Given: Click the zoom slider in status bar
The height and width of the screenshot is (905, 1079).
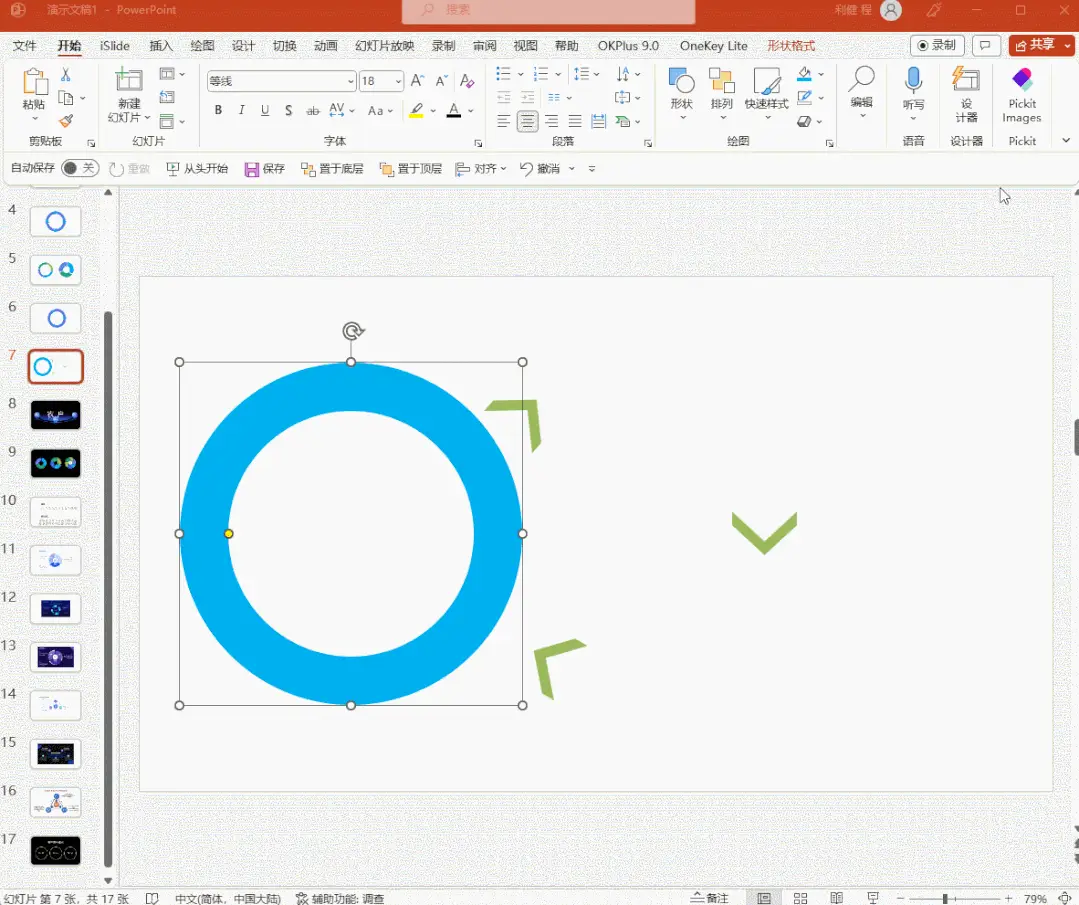Looking at the screenshot, I should 945,898.
